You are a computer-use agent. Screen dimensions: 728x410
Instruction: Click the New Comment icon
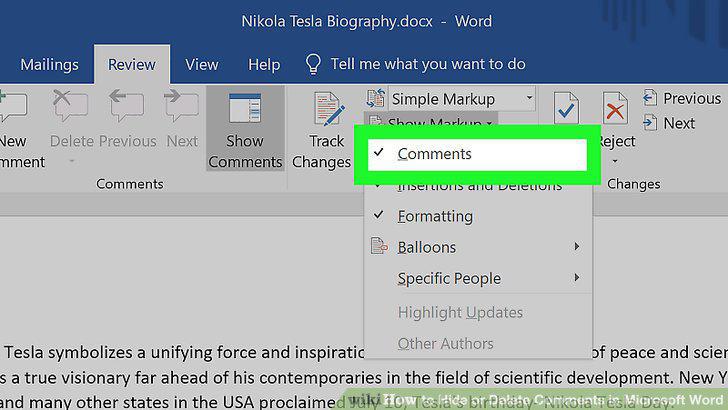13,107
